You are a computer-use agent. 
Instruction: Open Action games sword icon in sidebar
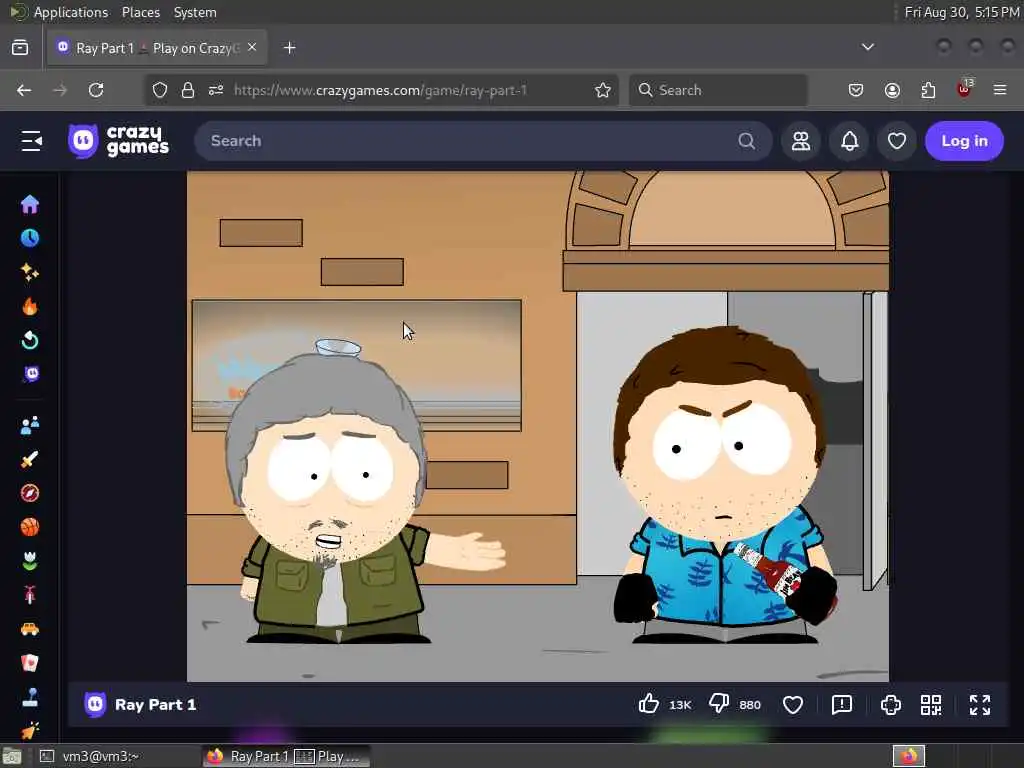tap(30, 459)
